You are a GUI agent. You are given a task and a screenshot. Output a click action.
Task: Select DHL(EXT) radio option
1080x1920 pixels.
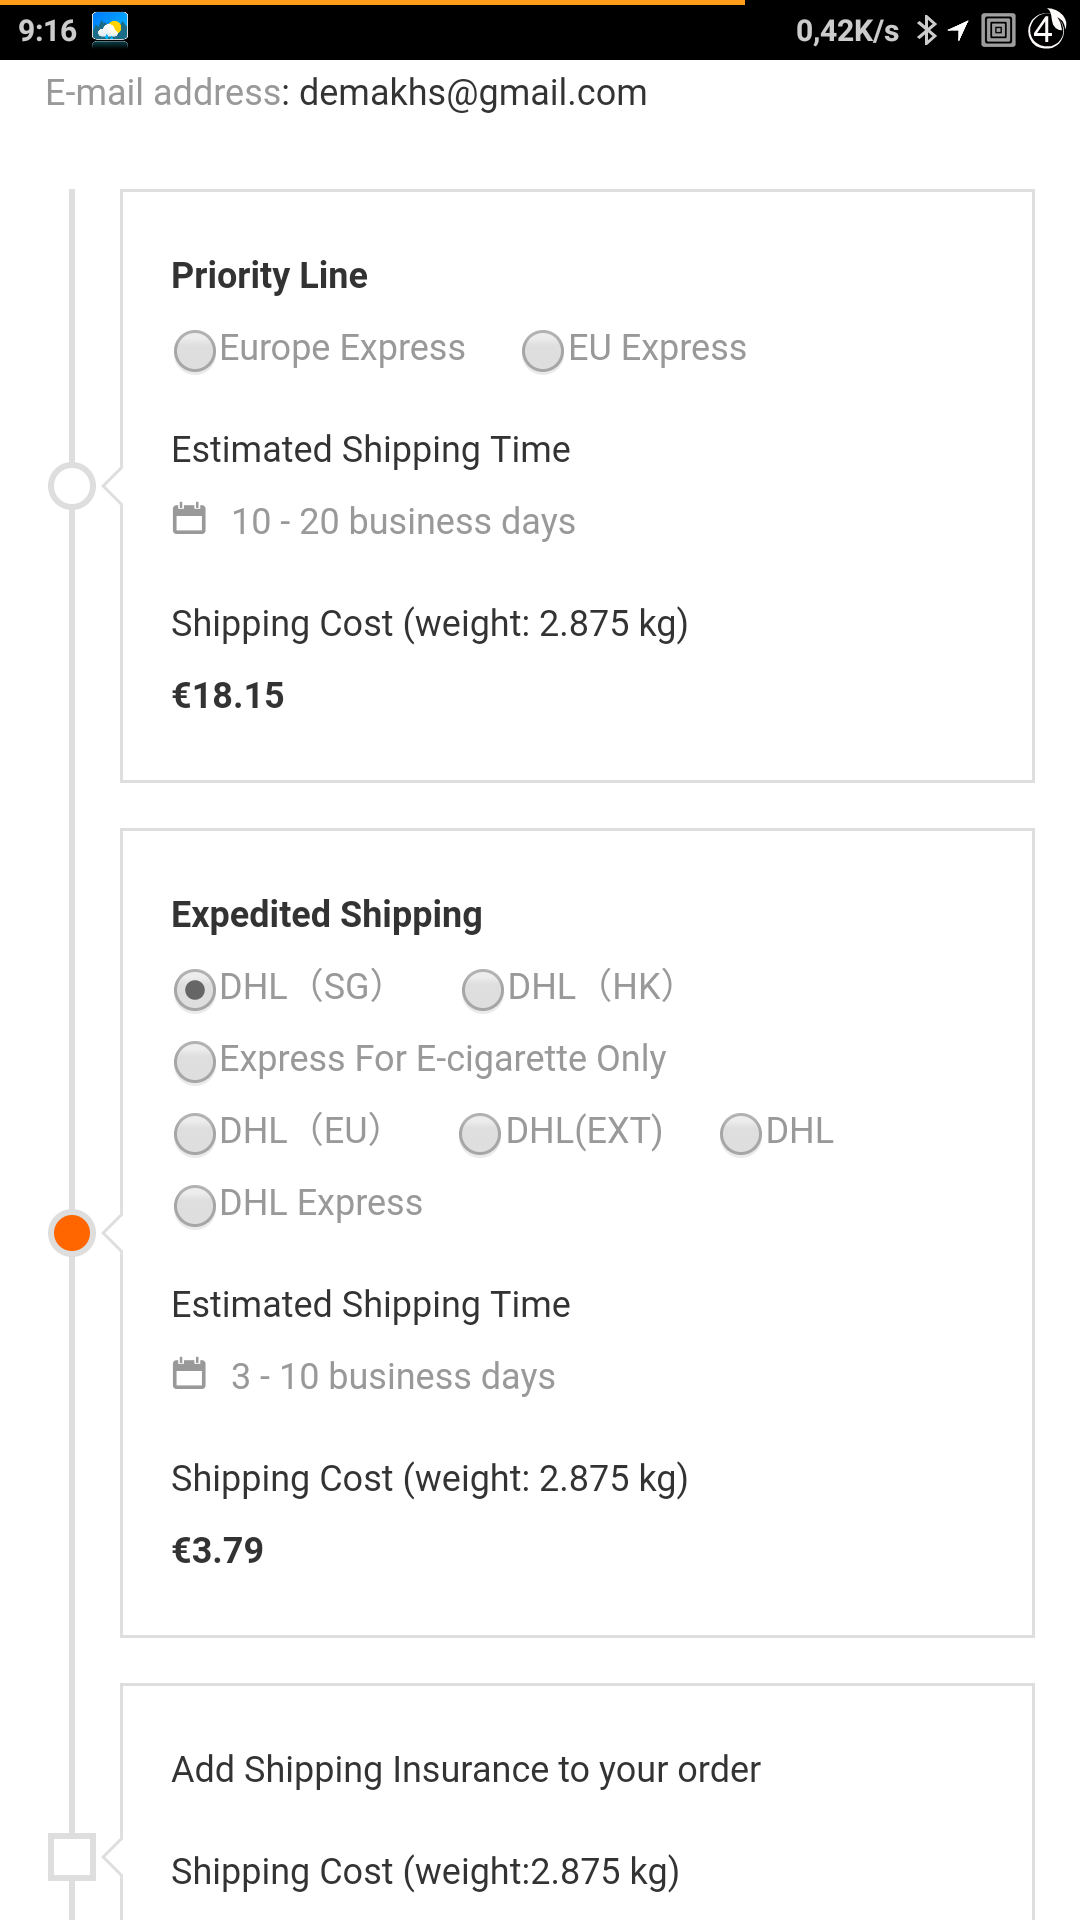tap(480, 1134)
